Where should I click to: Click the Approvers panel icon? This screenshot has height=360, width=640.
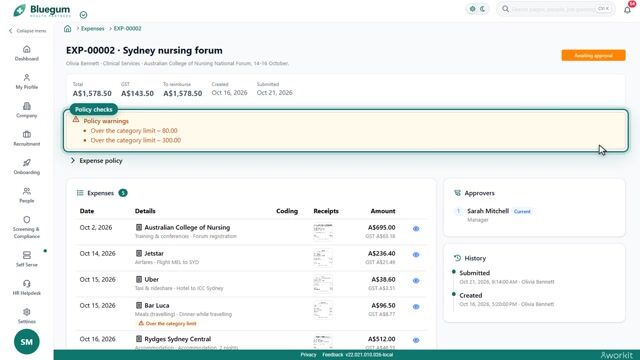point(457,193)
